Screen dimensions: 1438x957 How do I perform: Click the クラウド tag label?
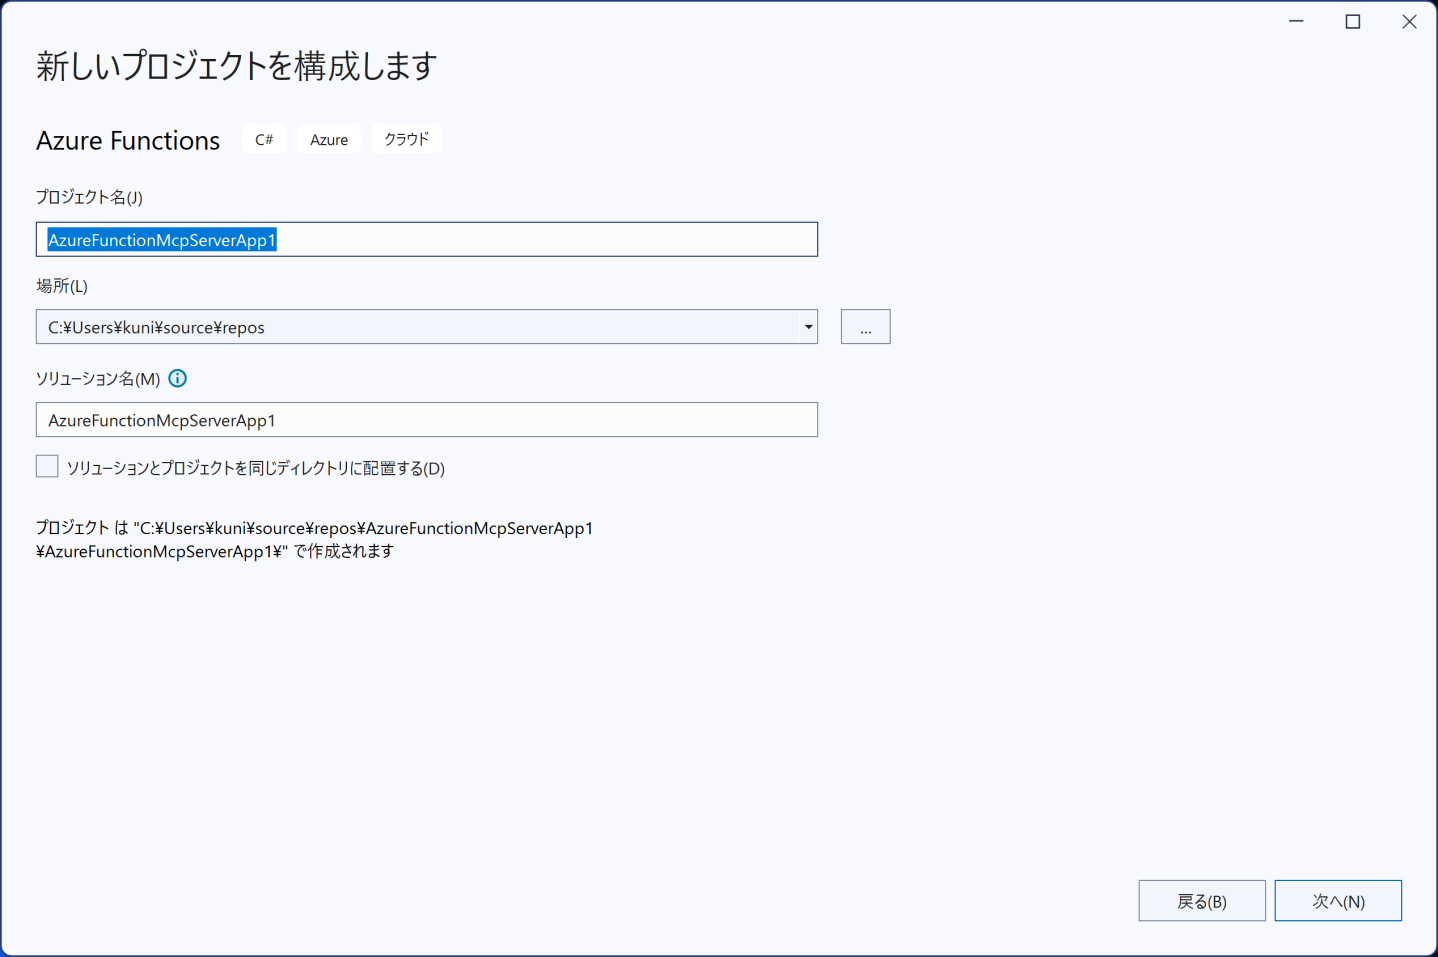point(406,139)
